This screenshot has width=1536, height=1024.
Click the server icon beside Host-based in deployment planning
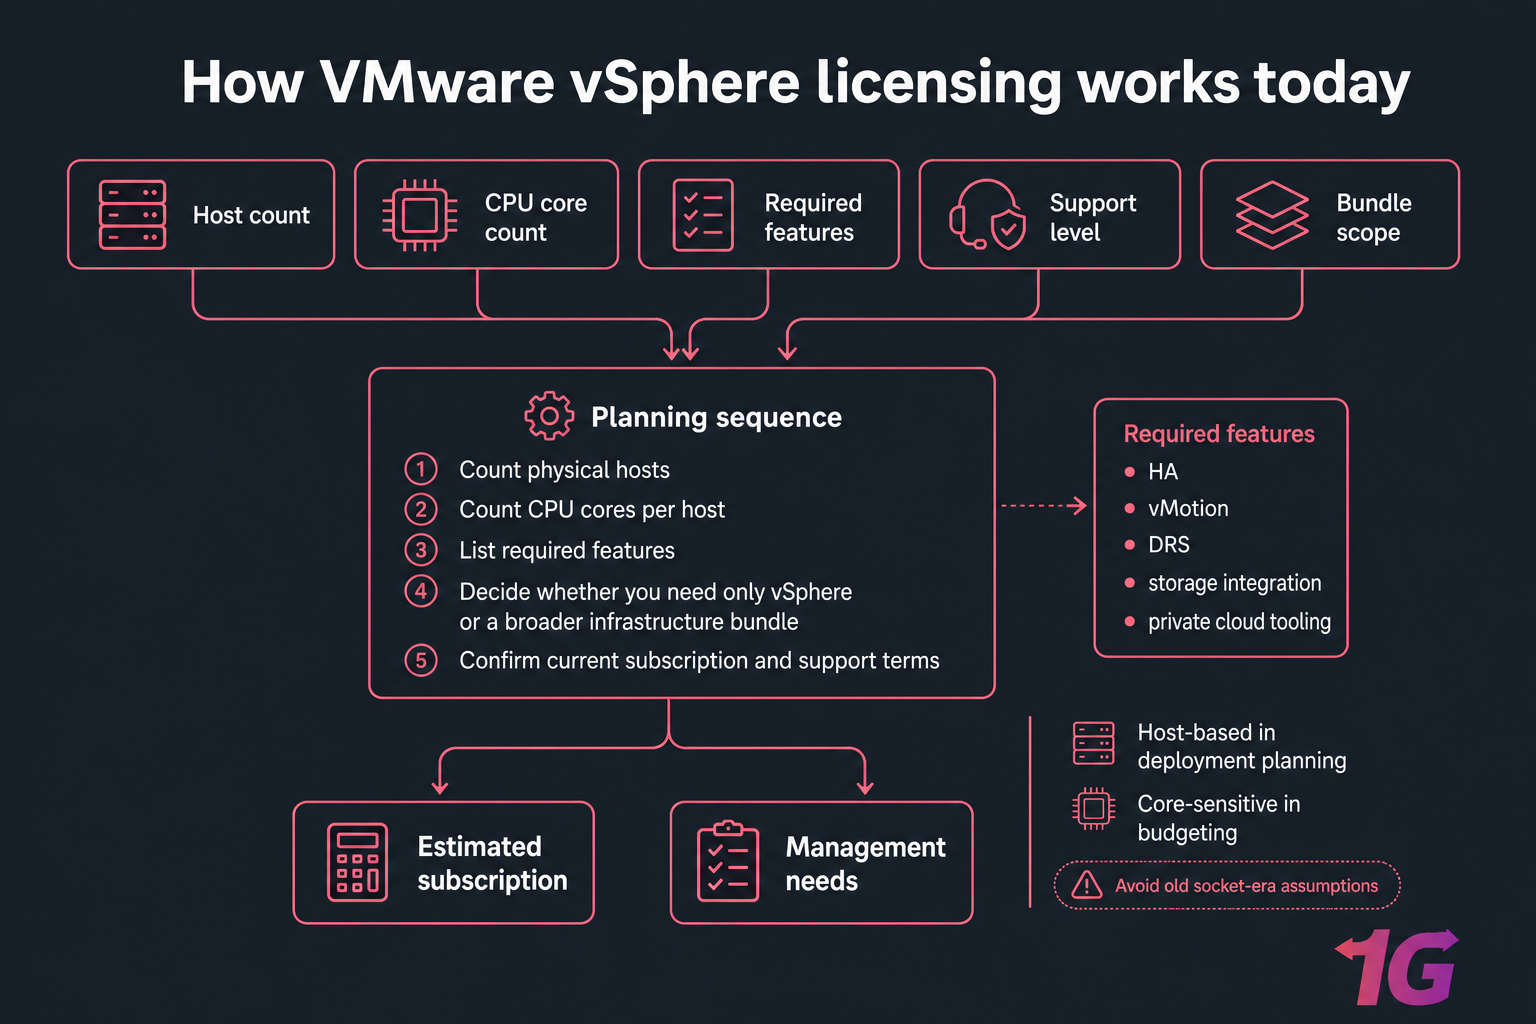coord(1093,743)
